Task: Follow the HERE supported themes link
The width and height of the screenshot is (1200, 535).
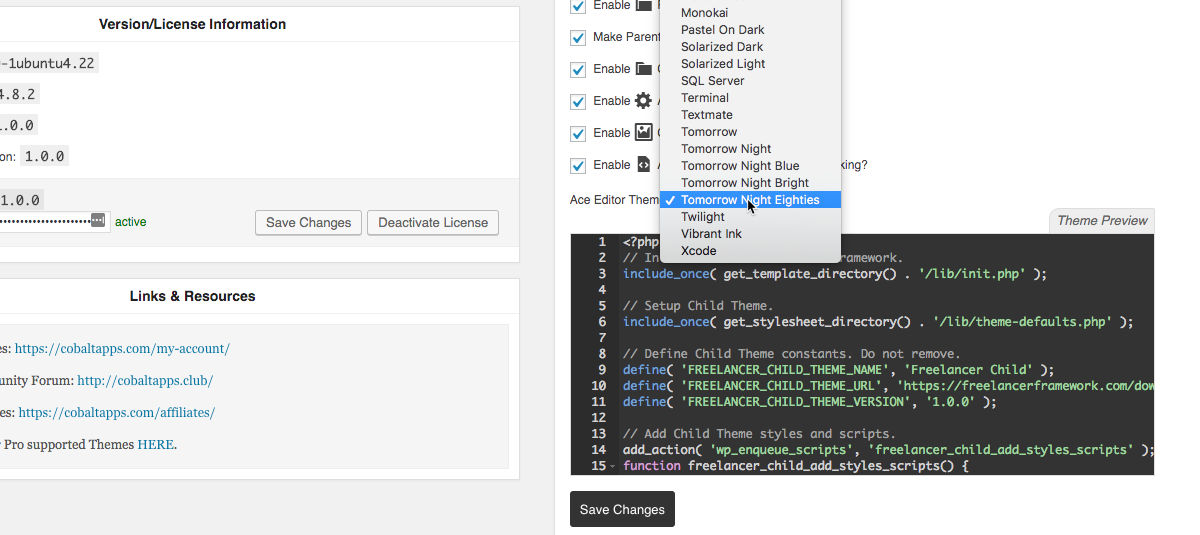Action: (x=156, y=444)
